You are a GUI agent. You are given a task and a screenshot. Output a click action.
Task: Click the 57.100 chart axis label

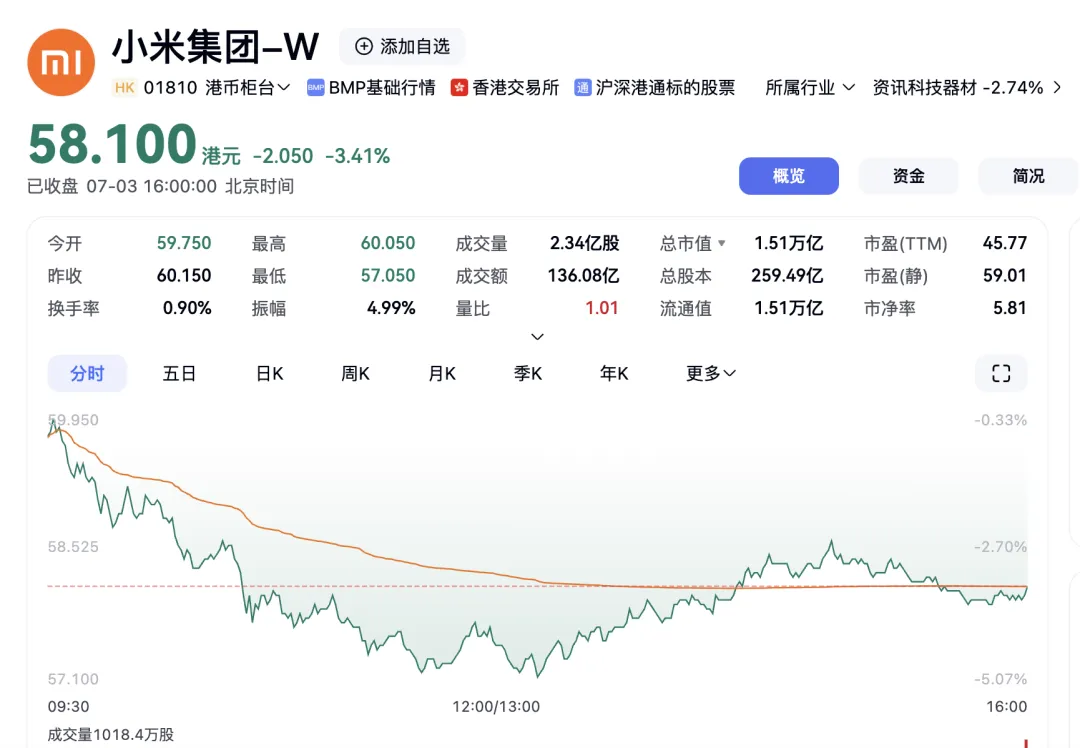click(x=73, y=679)
